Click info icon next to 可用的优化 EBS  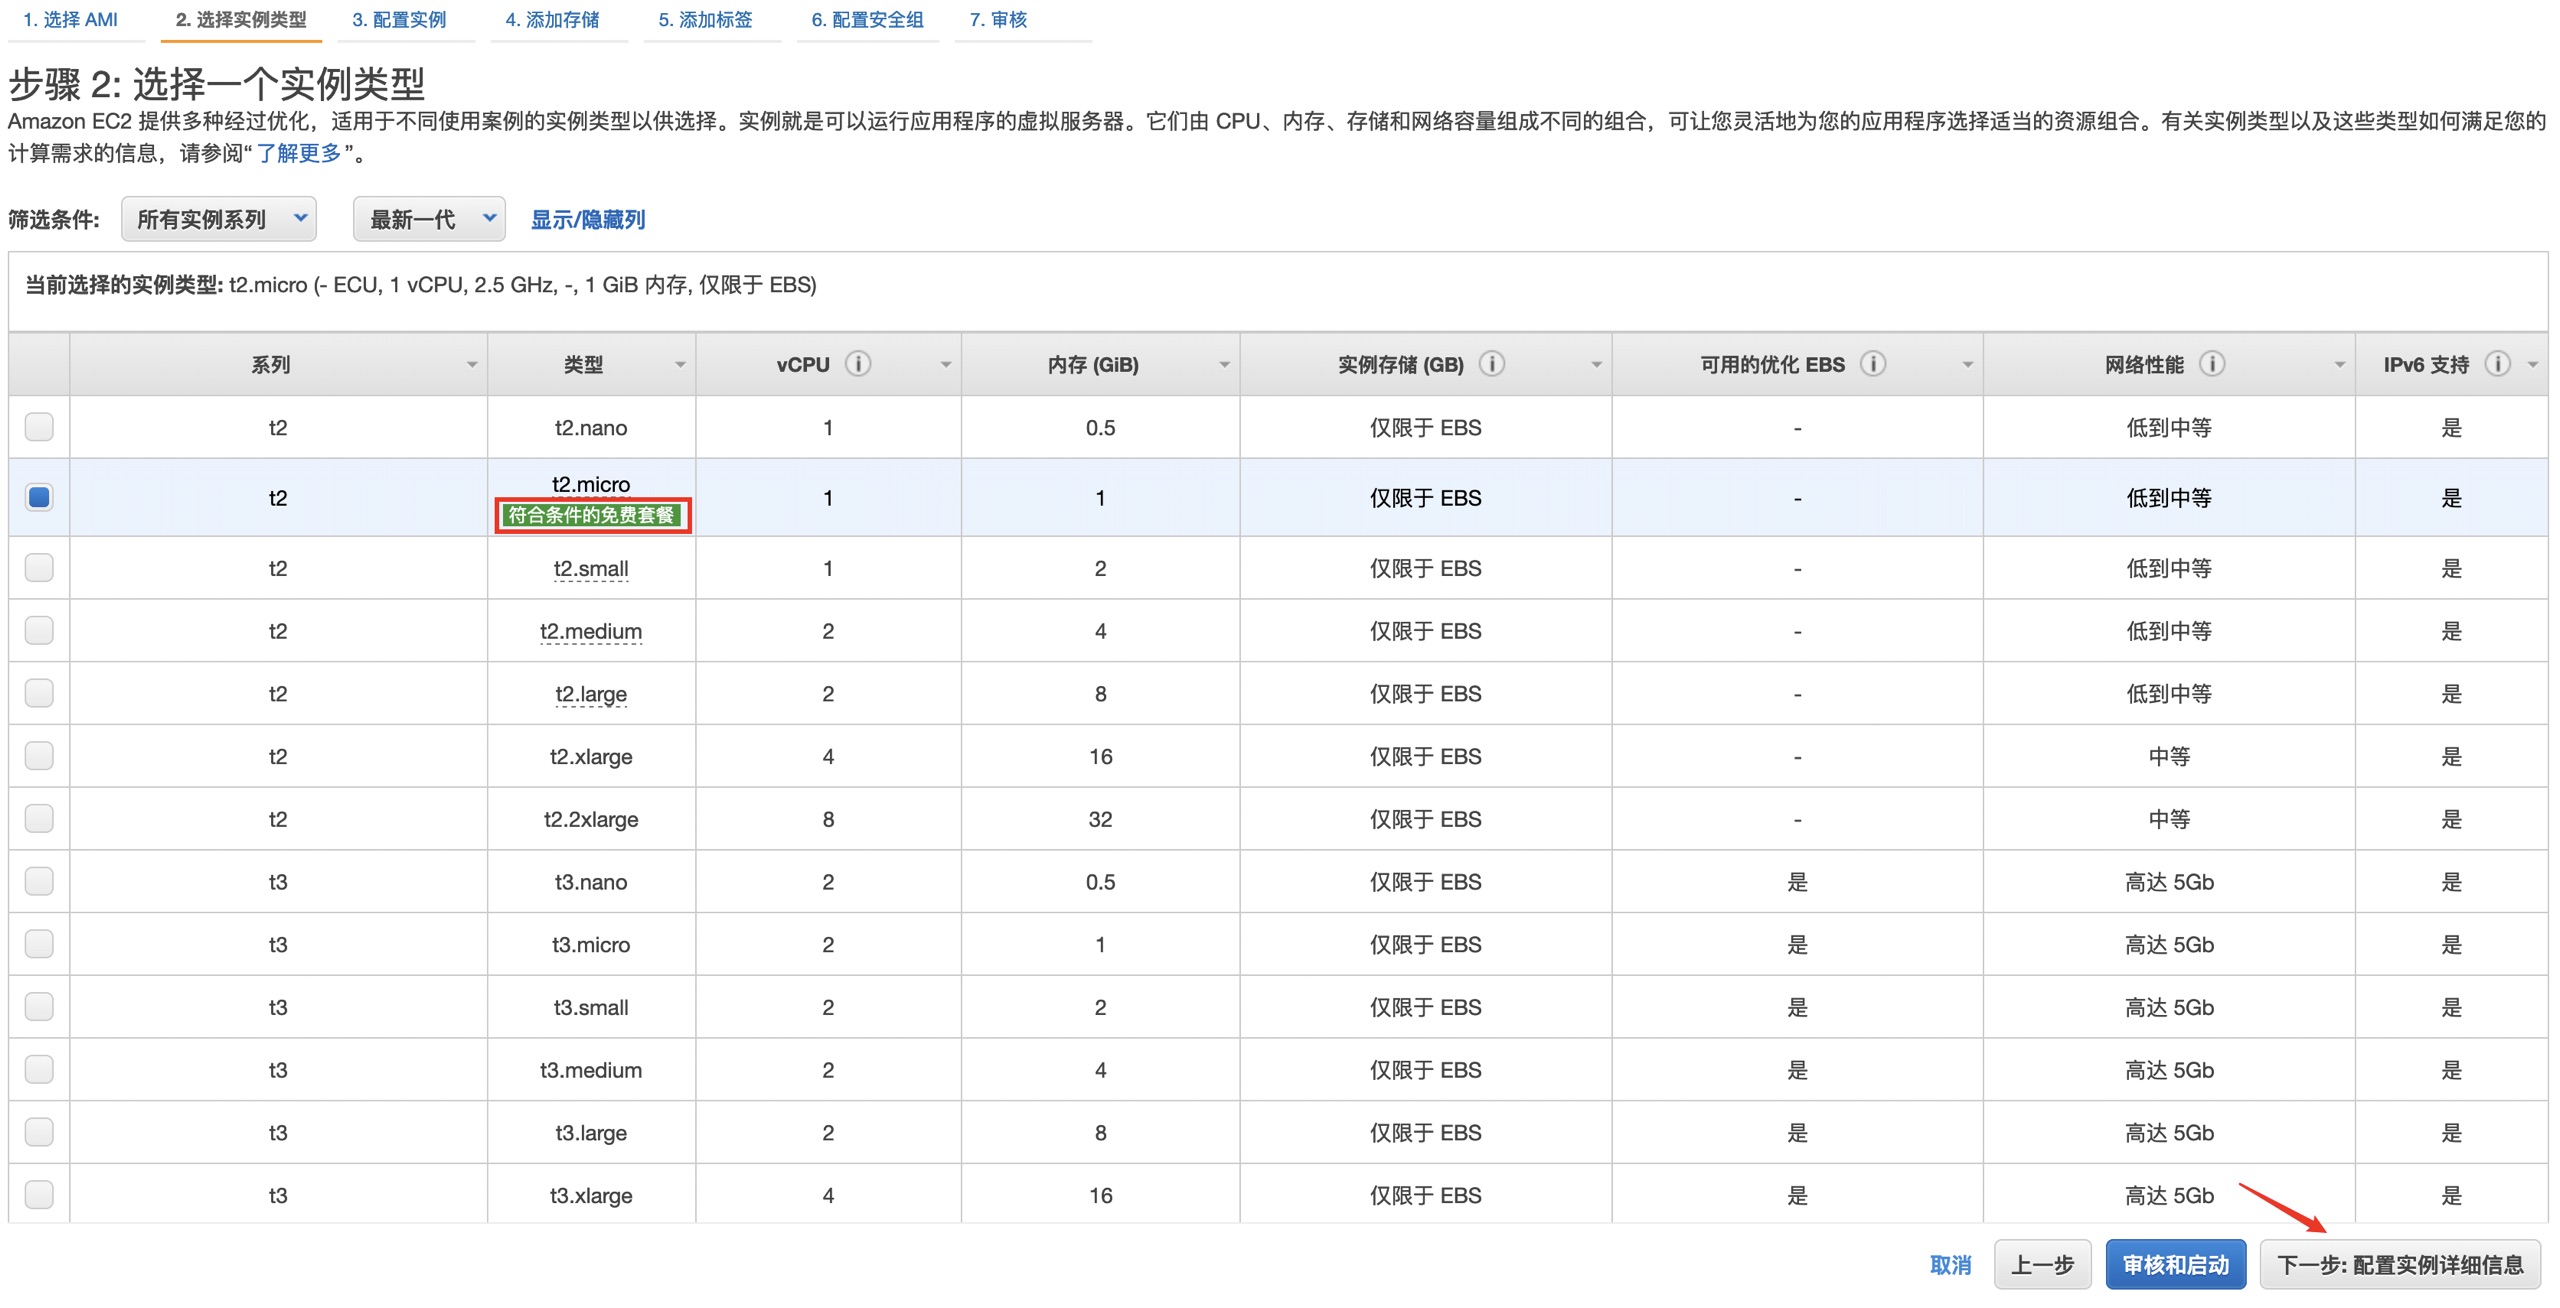pyautogui.click(x=1872, y=364)
